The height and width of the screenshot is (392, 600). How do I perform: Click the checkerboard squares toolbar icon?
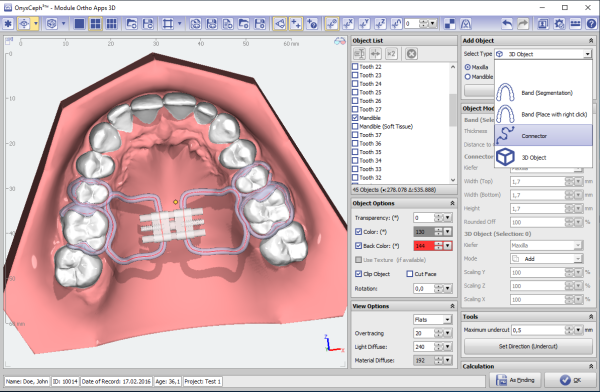(x=450, y=24)
